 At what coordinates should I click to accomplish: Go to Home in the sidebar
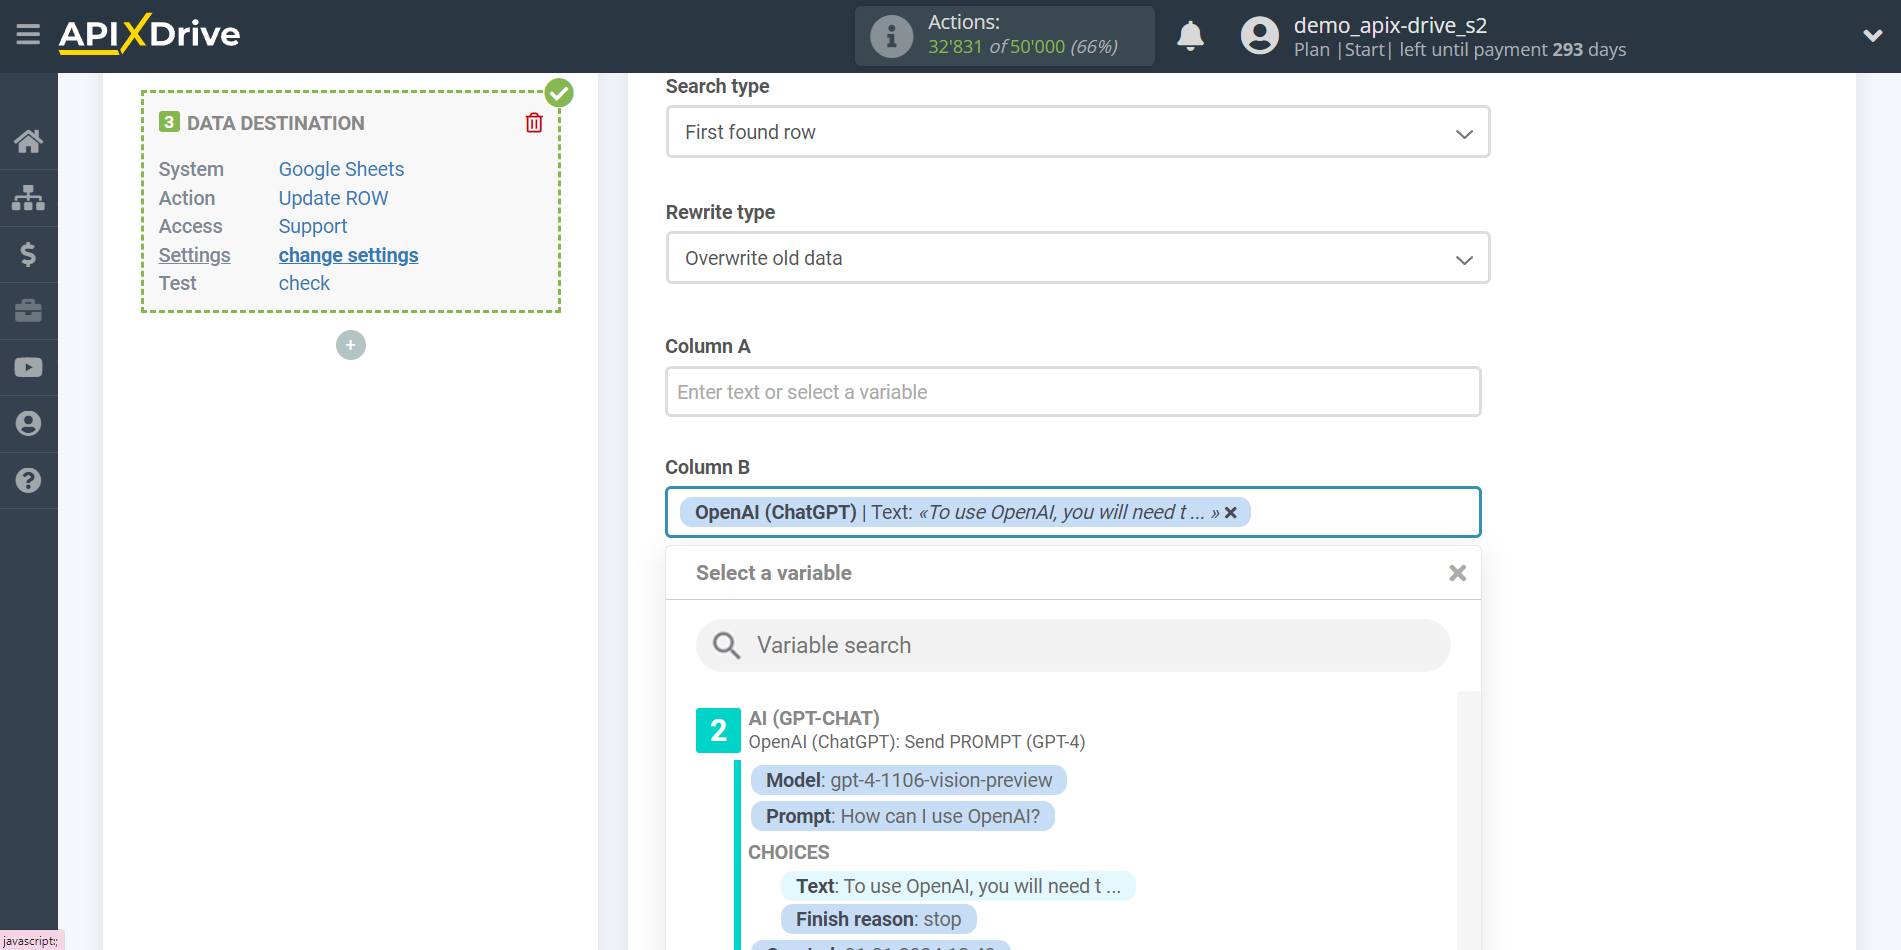click(28, 141)
